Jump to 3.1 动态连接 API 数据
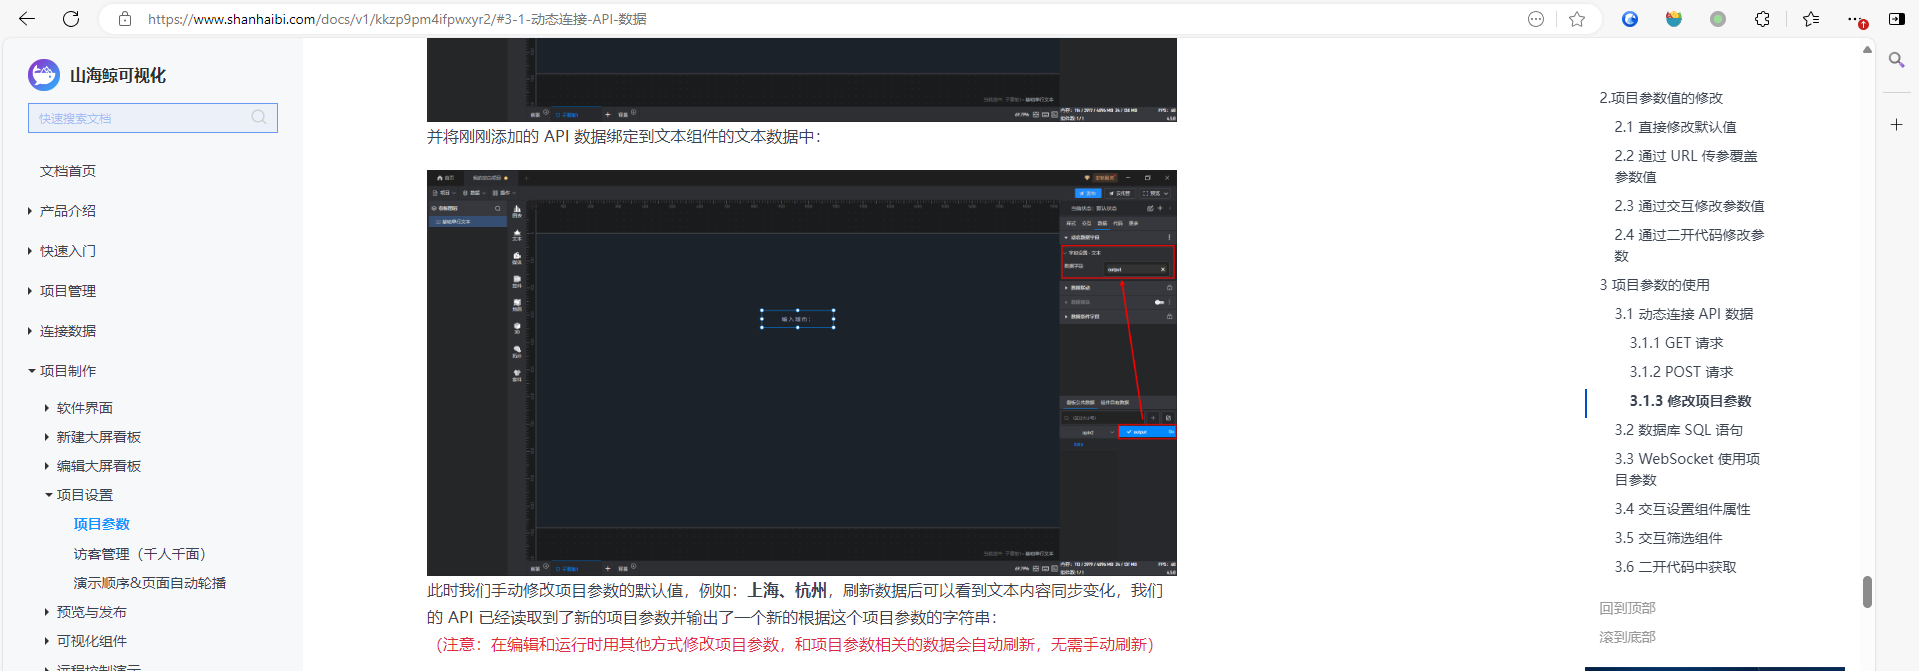Image resolution: width=1919 pixels, height=671 pixels. pyautogui.click(x=1684, y=314)
